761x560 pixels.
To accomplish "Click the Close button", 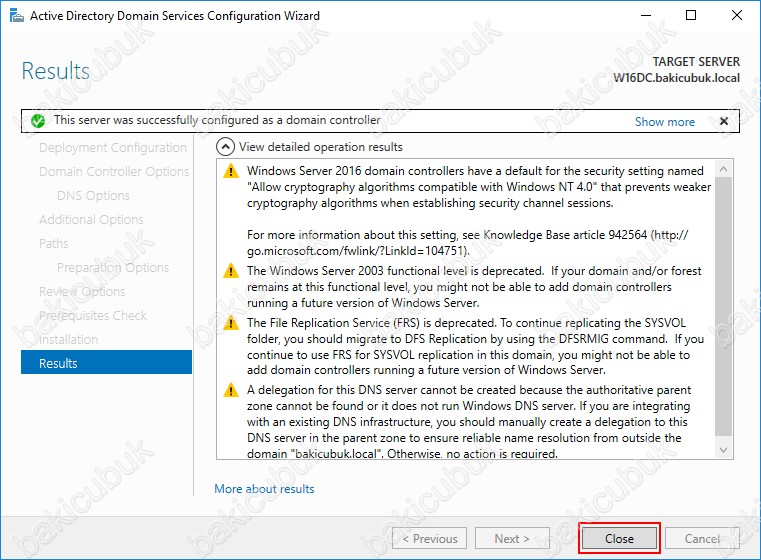I will (x=619, y=538).
